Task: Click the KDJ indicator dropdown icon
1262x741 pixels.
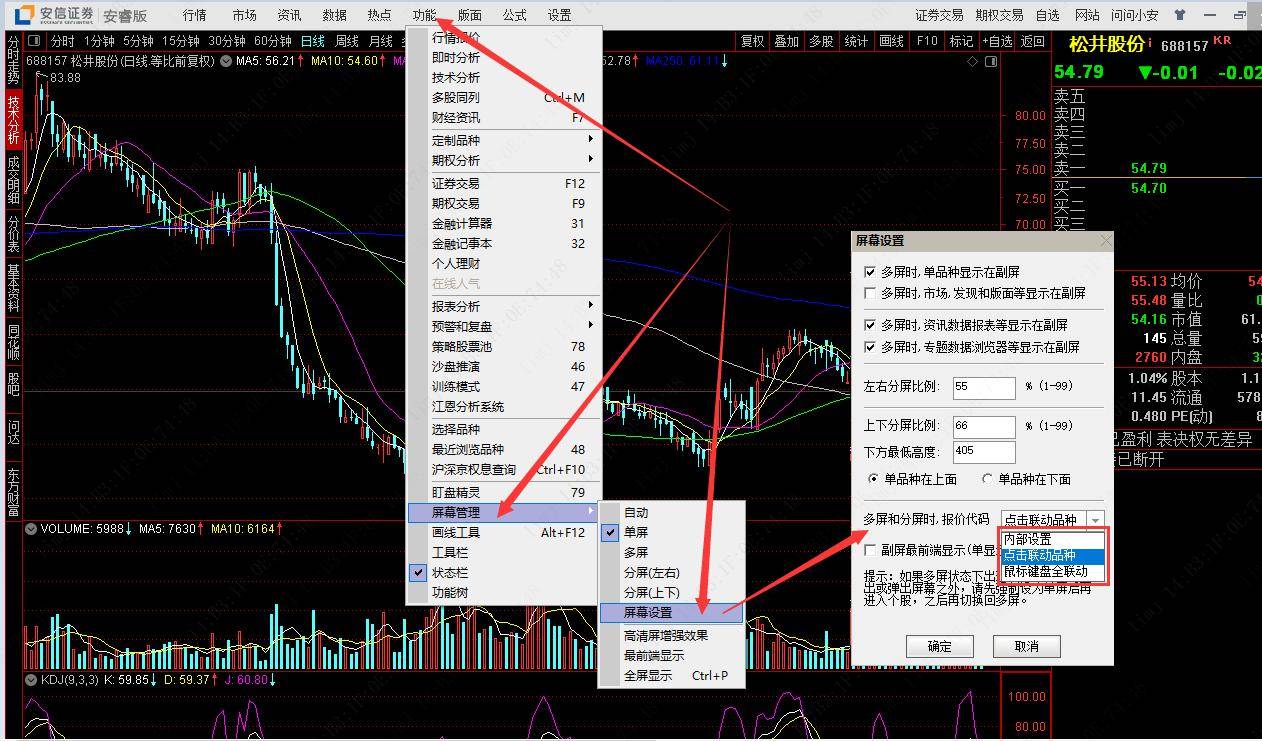Action: click(33, 680)
